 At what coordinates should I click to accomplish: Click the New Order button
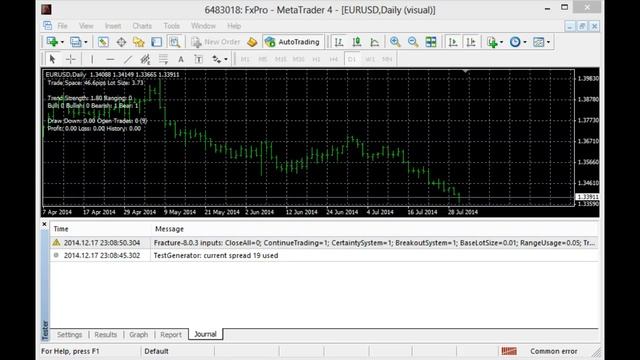[x=216, y=42]
